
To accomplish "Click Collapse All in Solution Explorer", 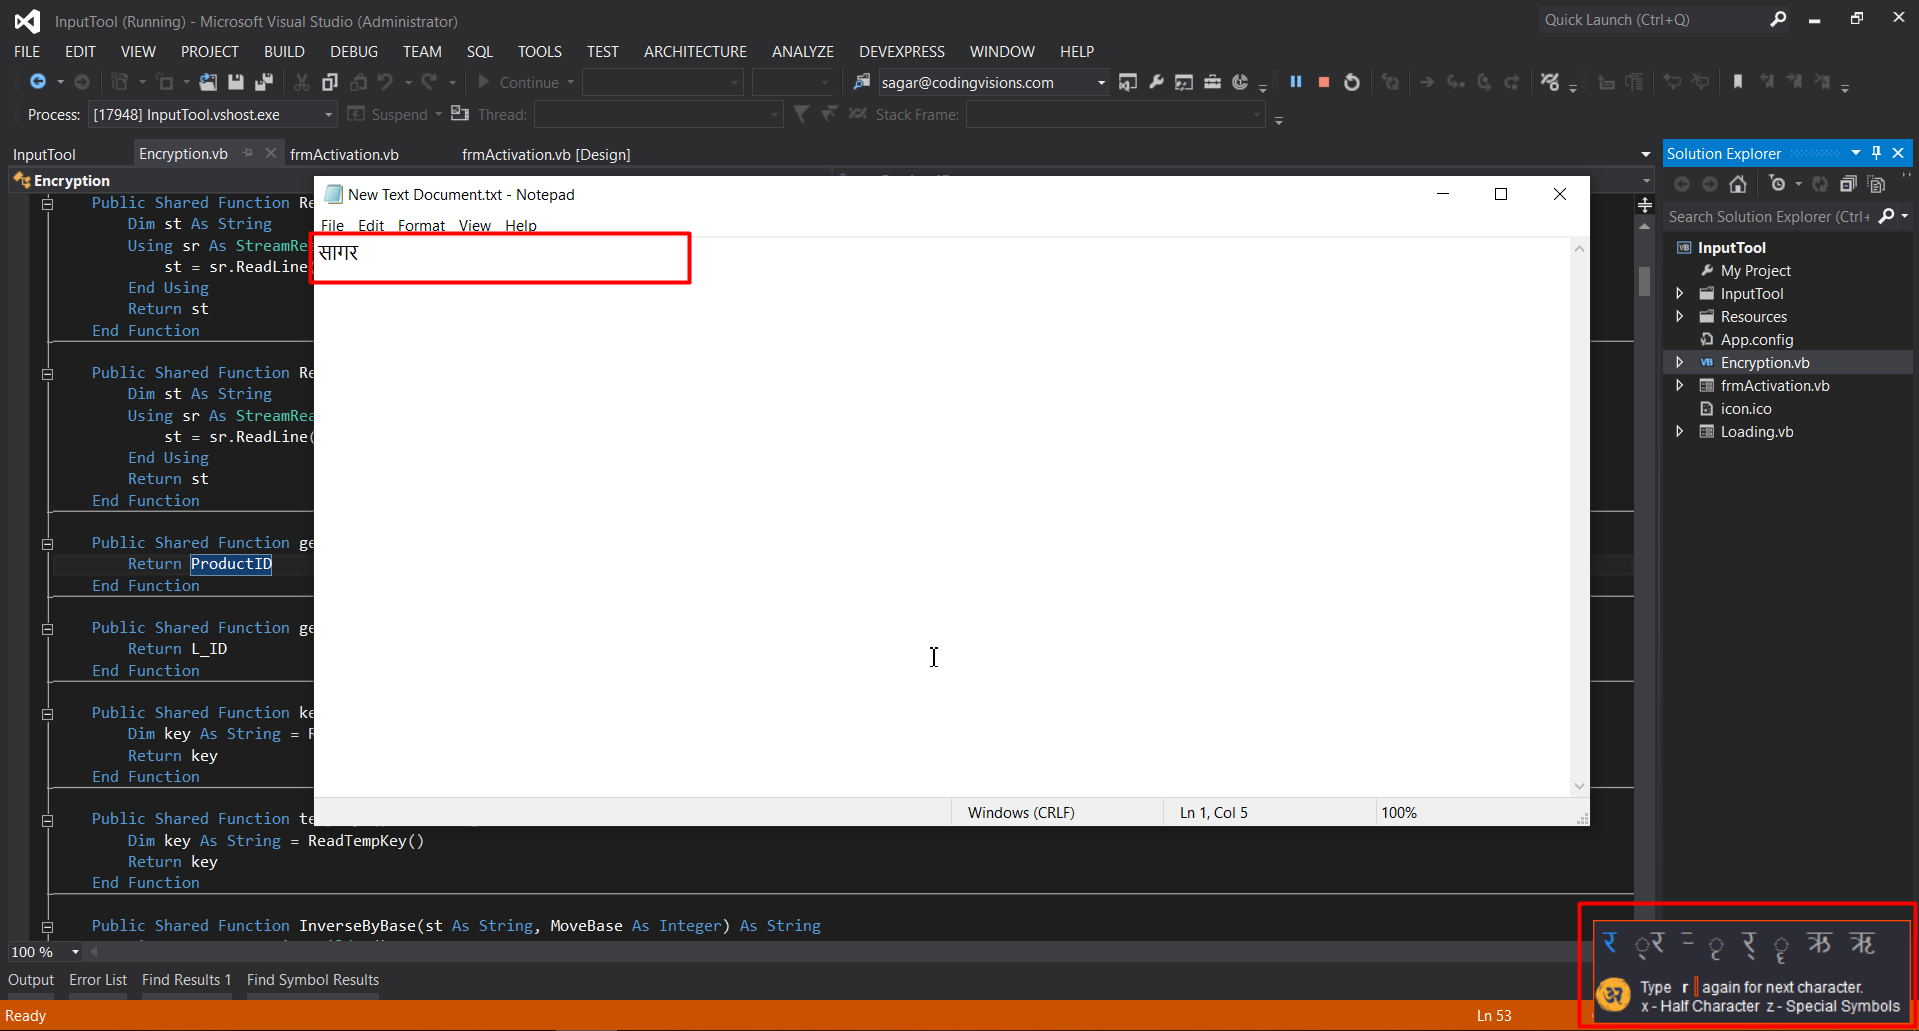I will (1848, 184).
